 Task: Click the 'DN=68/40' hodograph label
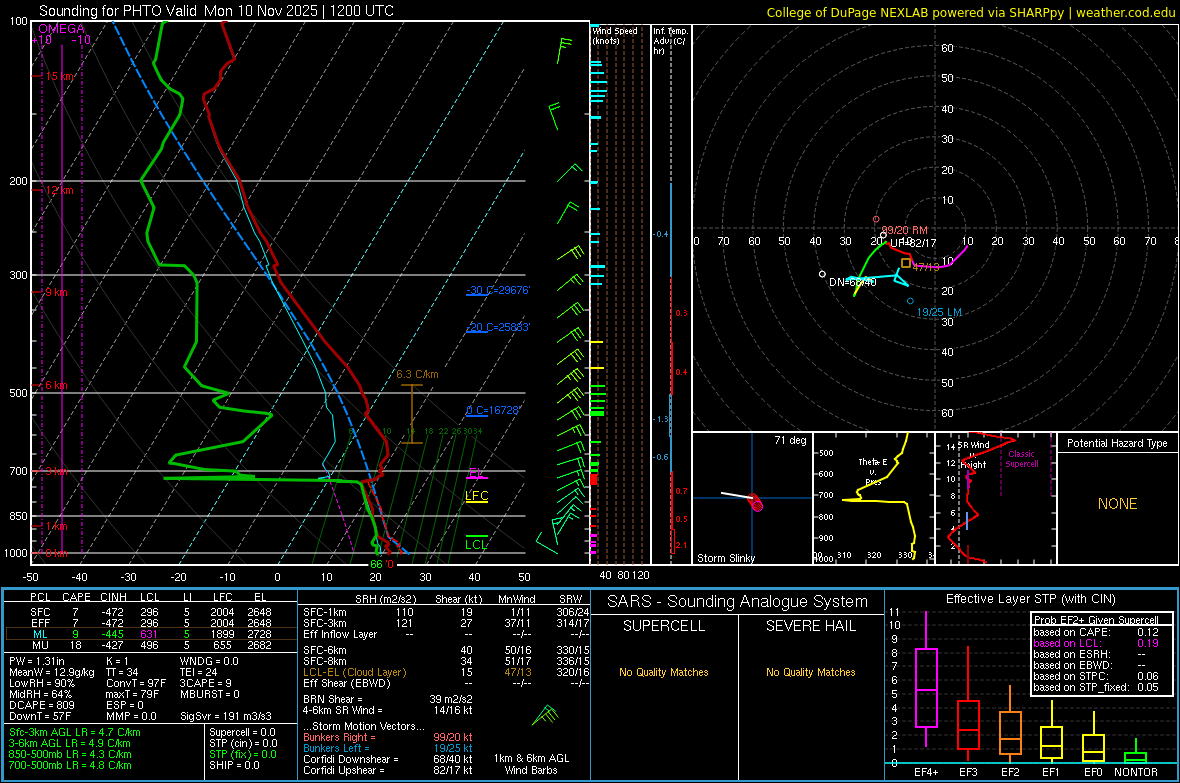click(853, 282)
